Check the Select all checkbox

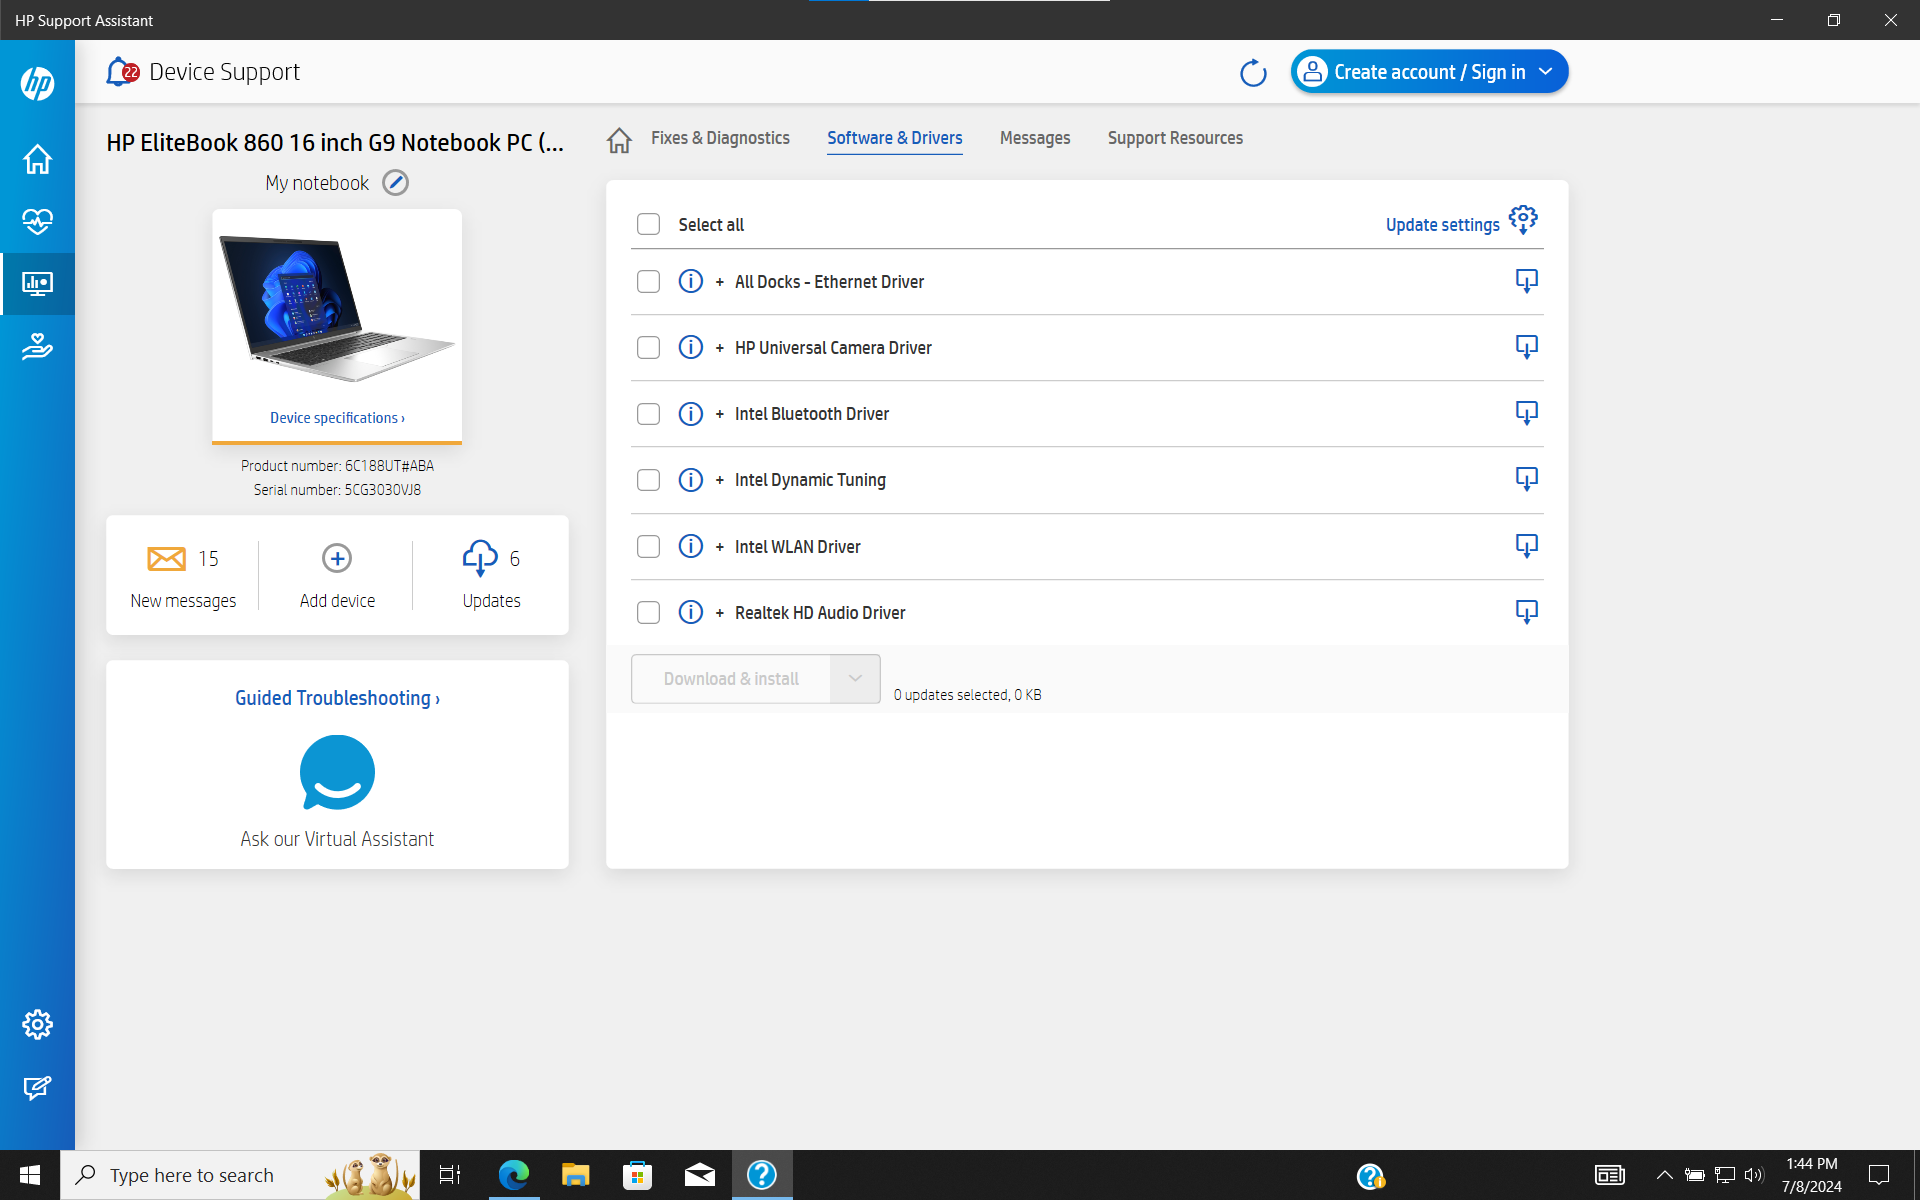coord(648,224)
